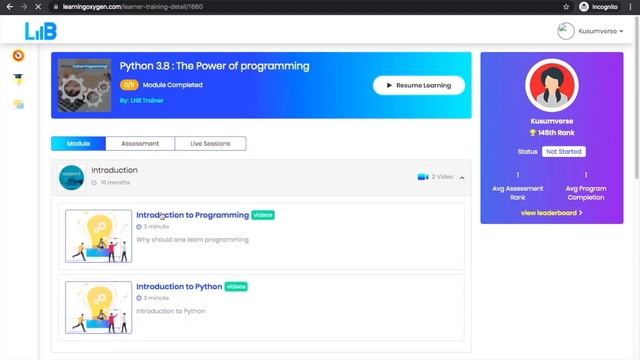Click the lock icon in address bar

click(56, 7)
